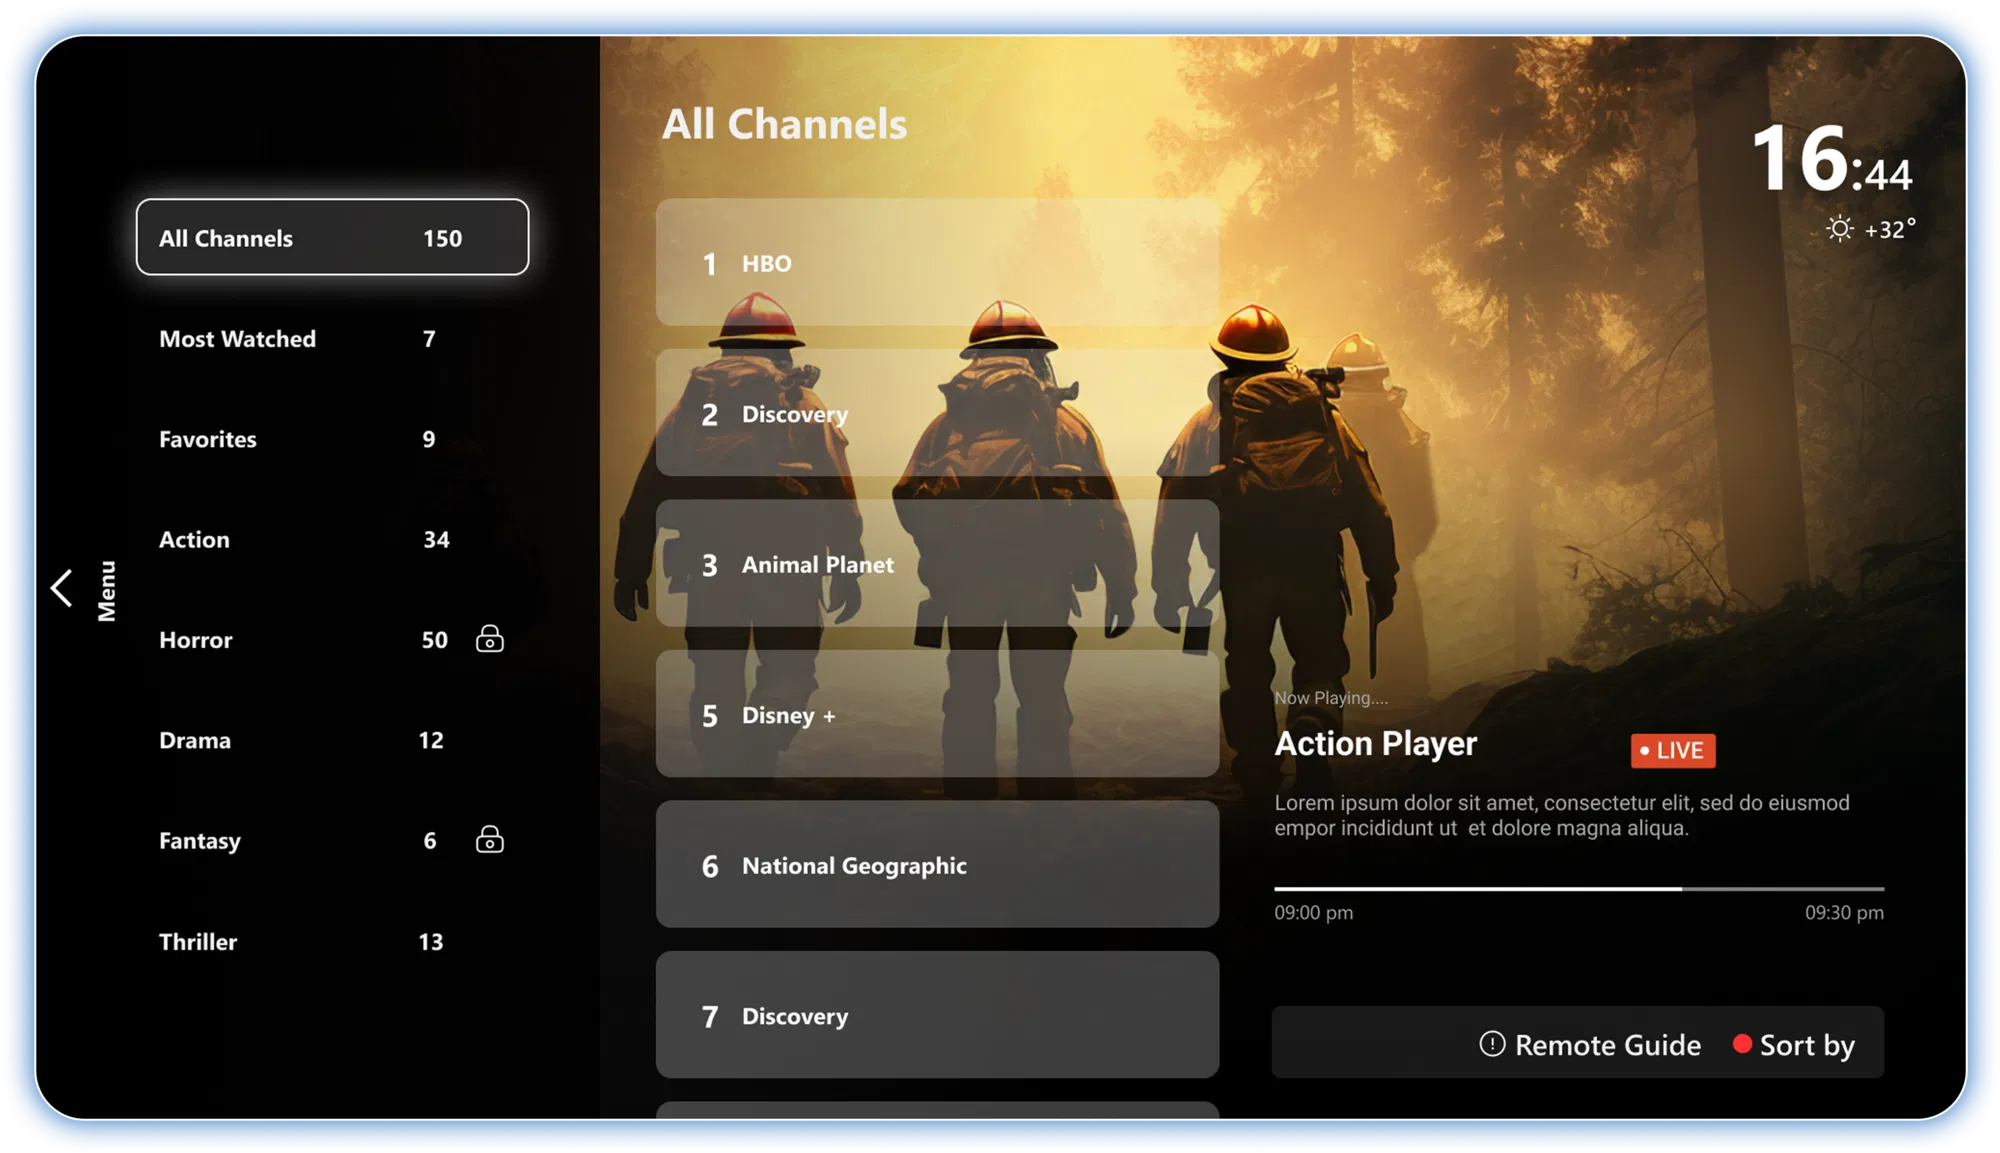
Task: Select National Geographic on channel 6
Action: tap(936, 865)
